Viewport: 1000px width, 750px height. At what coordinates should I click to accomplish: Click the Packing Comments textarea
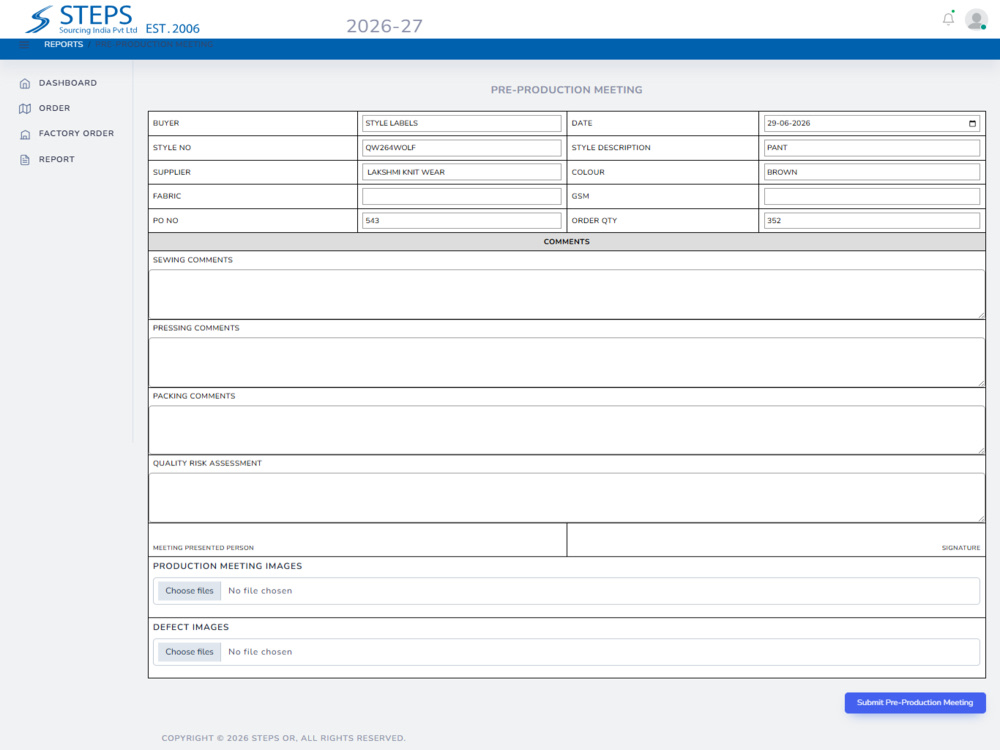click(566, 430)
